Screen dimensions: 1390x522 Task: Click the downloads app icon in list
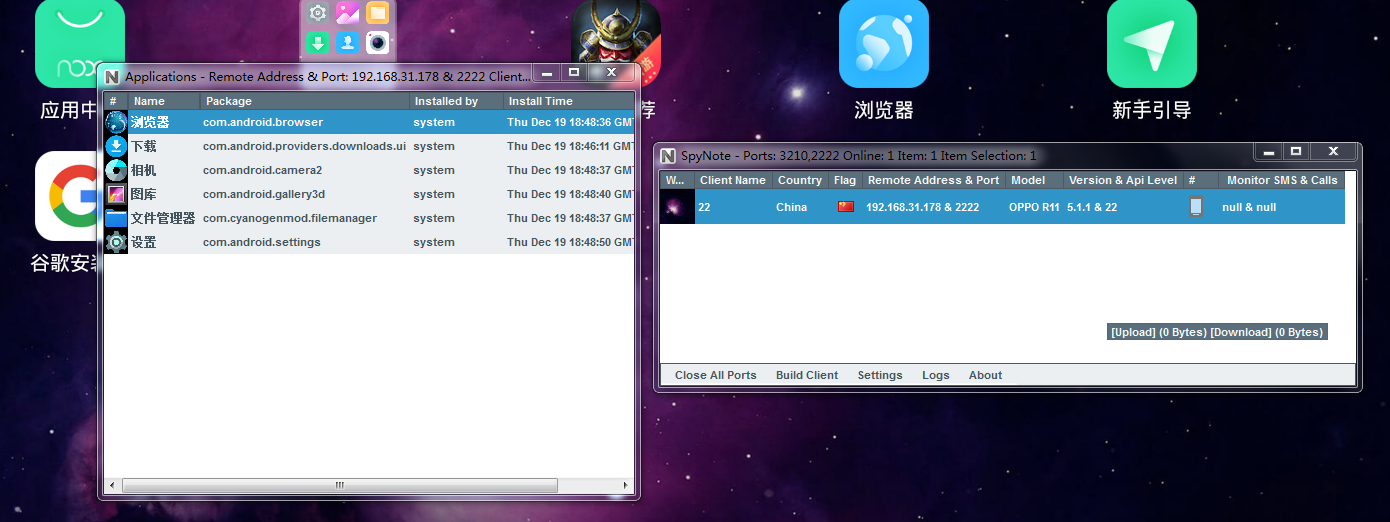tap(116, 146)
